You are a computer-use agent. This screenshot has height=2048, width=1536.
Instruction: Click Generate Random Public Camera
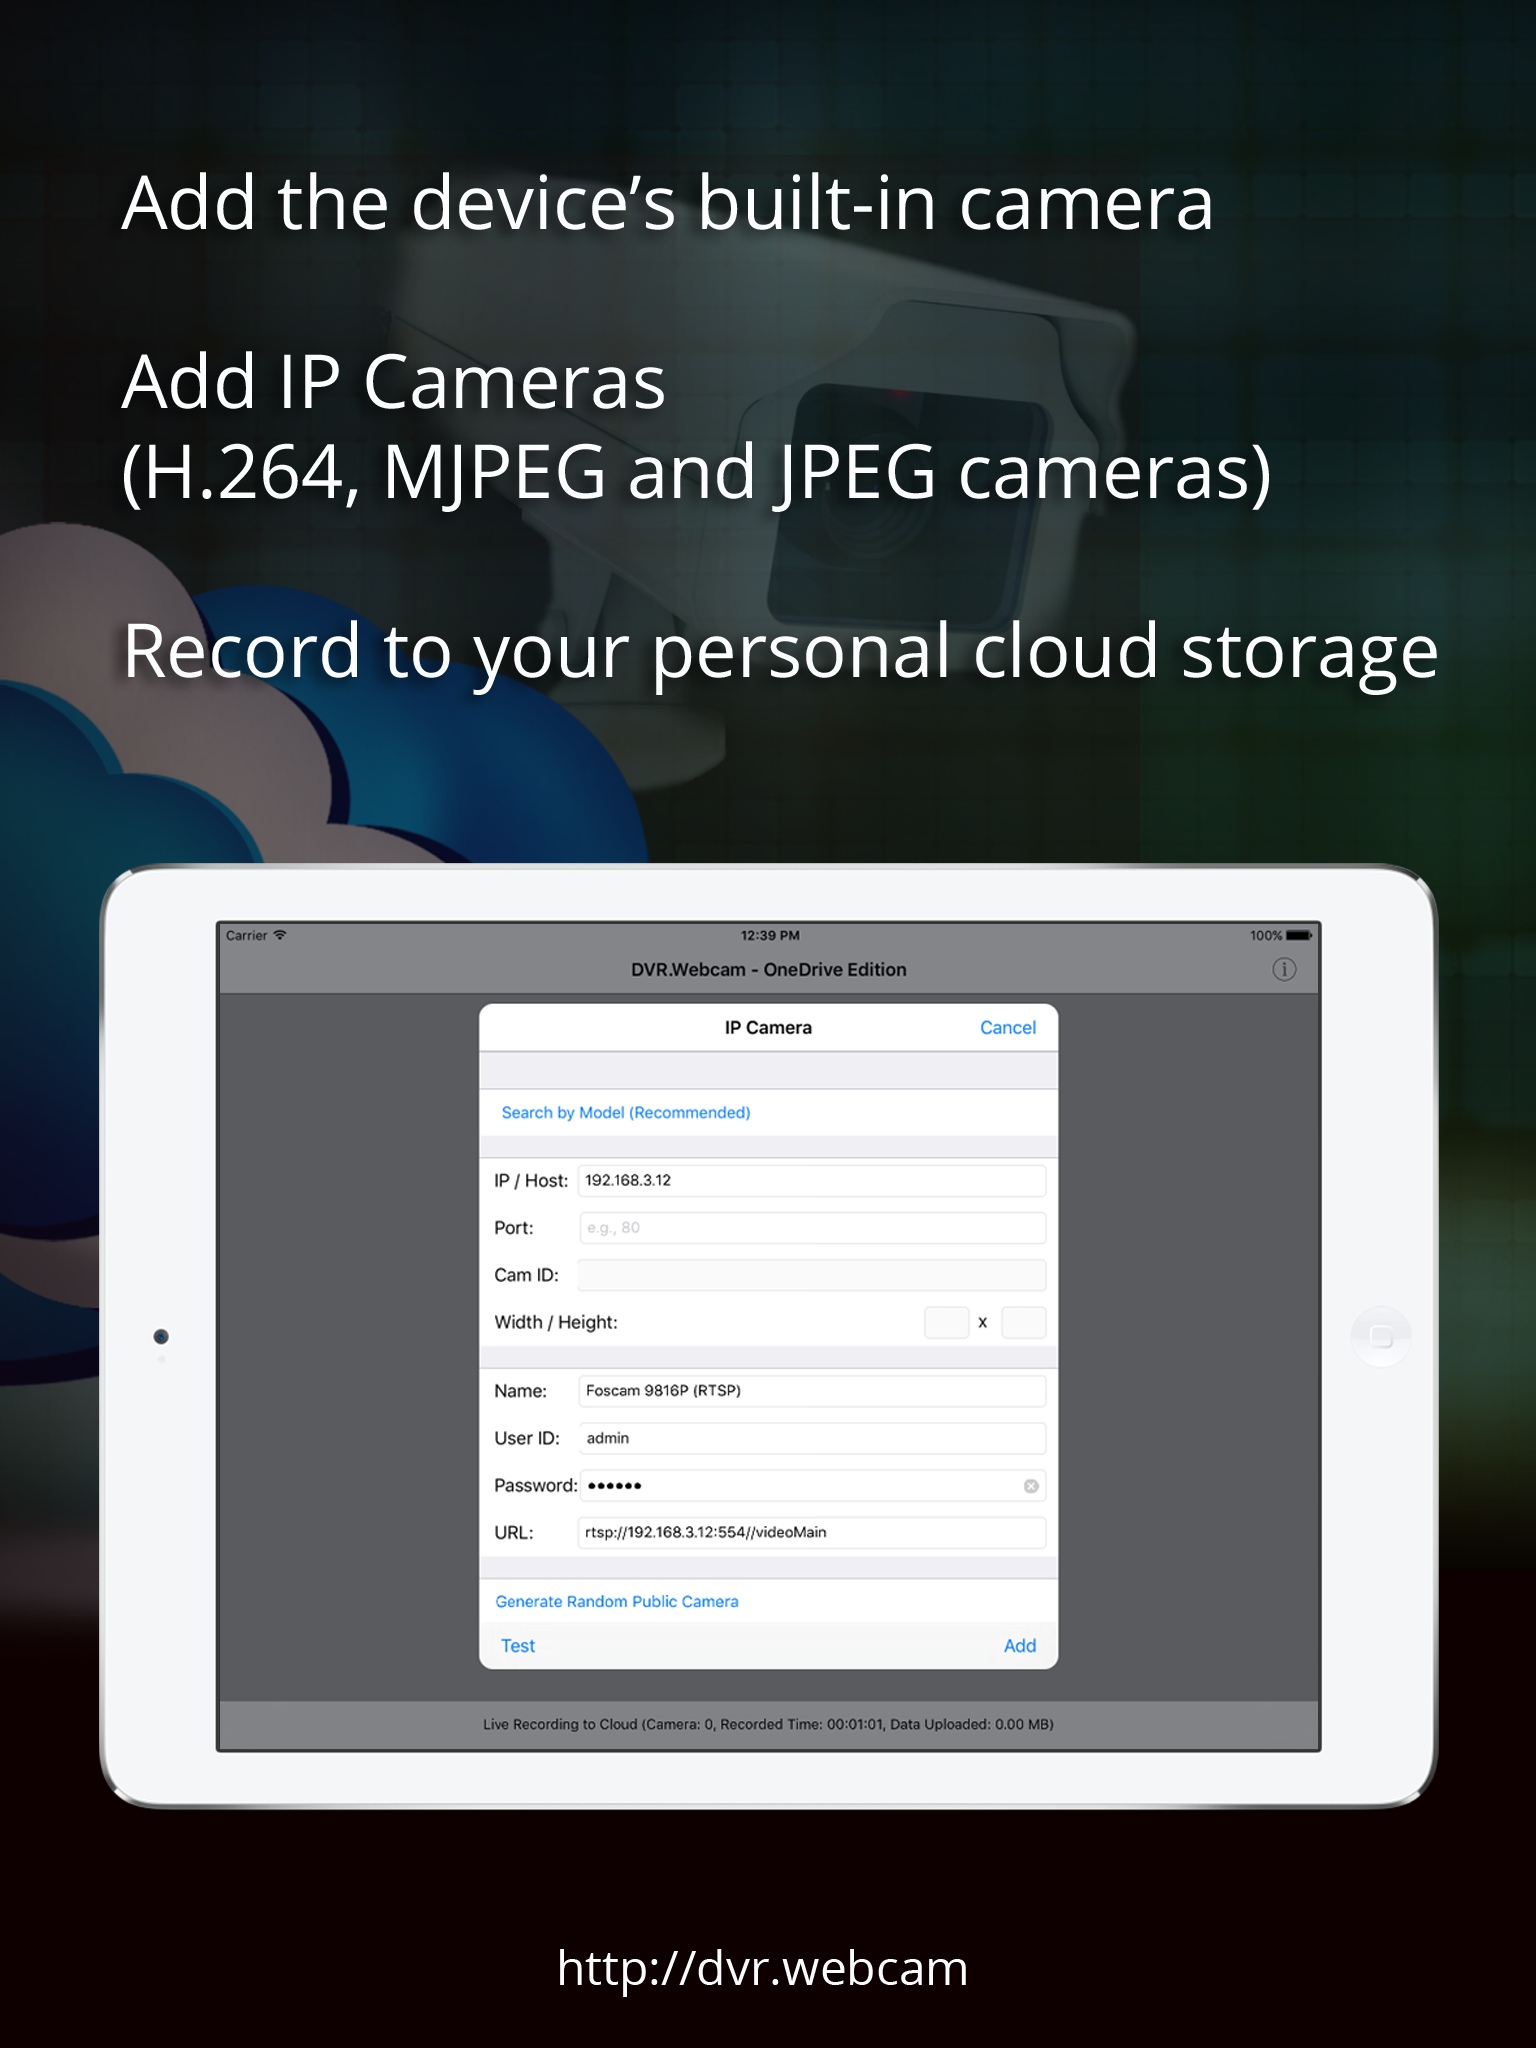617,1601
